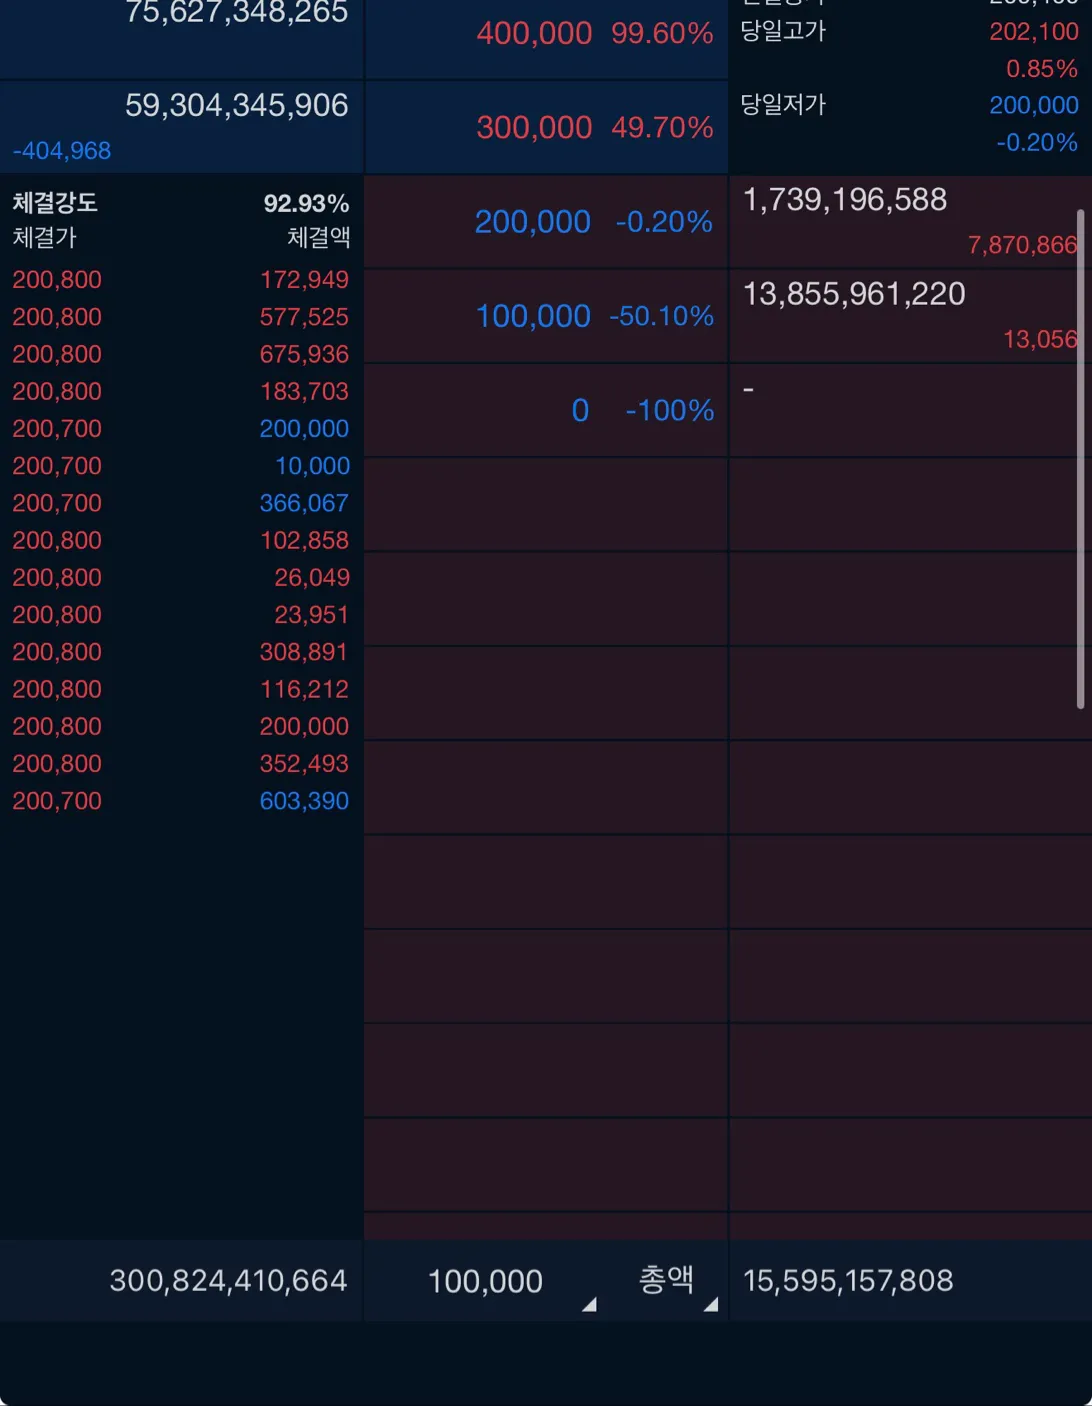Click the 체결가 column header
The height and width of the screenshot is (1406, 1092).
pos(45,238)
